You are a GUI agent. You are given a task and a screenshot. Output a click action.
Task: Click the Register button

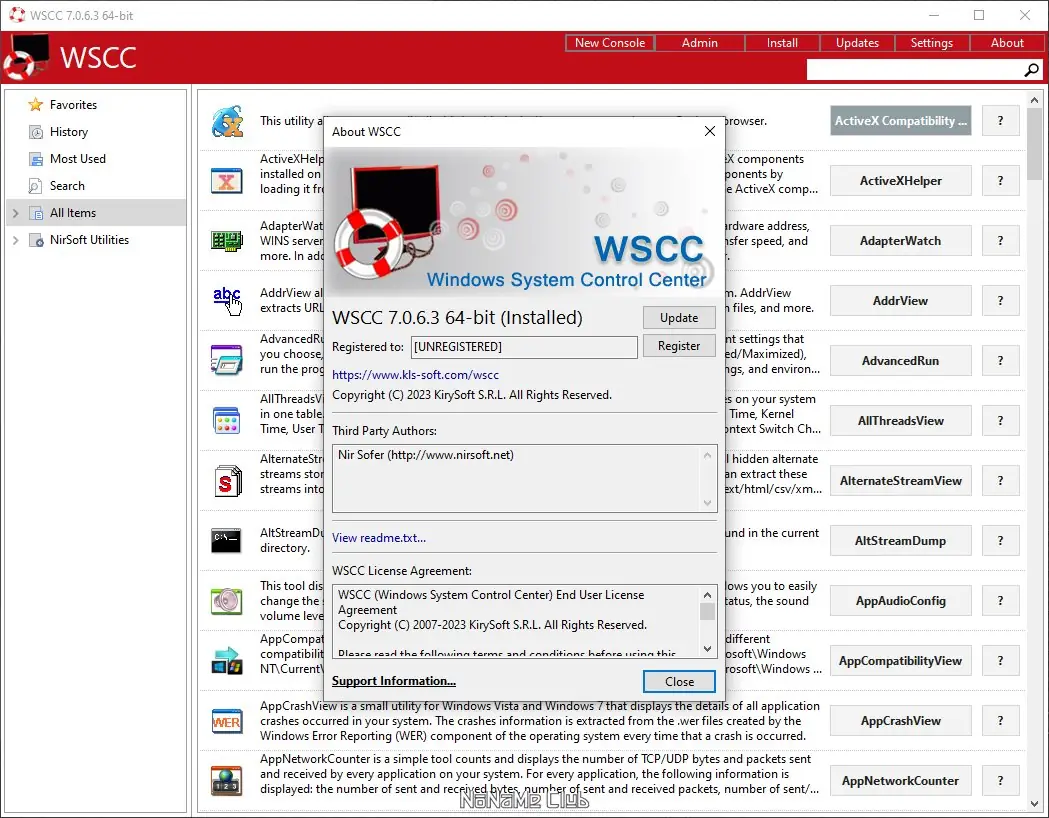679,346
